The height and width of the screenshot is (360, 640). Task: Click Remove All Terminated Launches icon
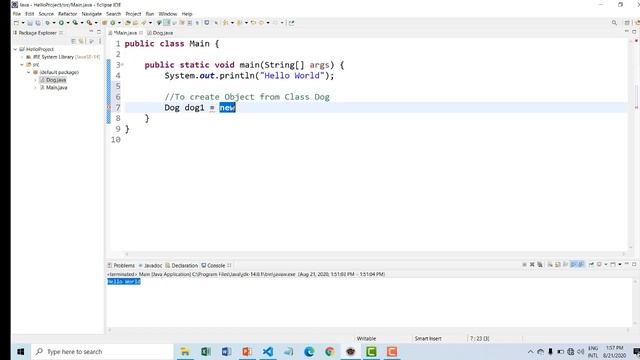tap(540, 264)
